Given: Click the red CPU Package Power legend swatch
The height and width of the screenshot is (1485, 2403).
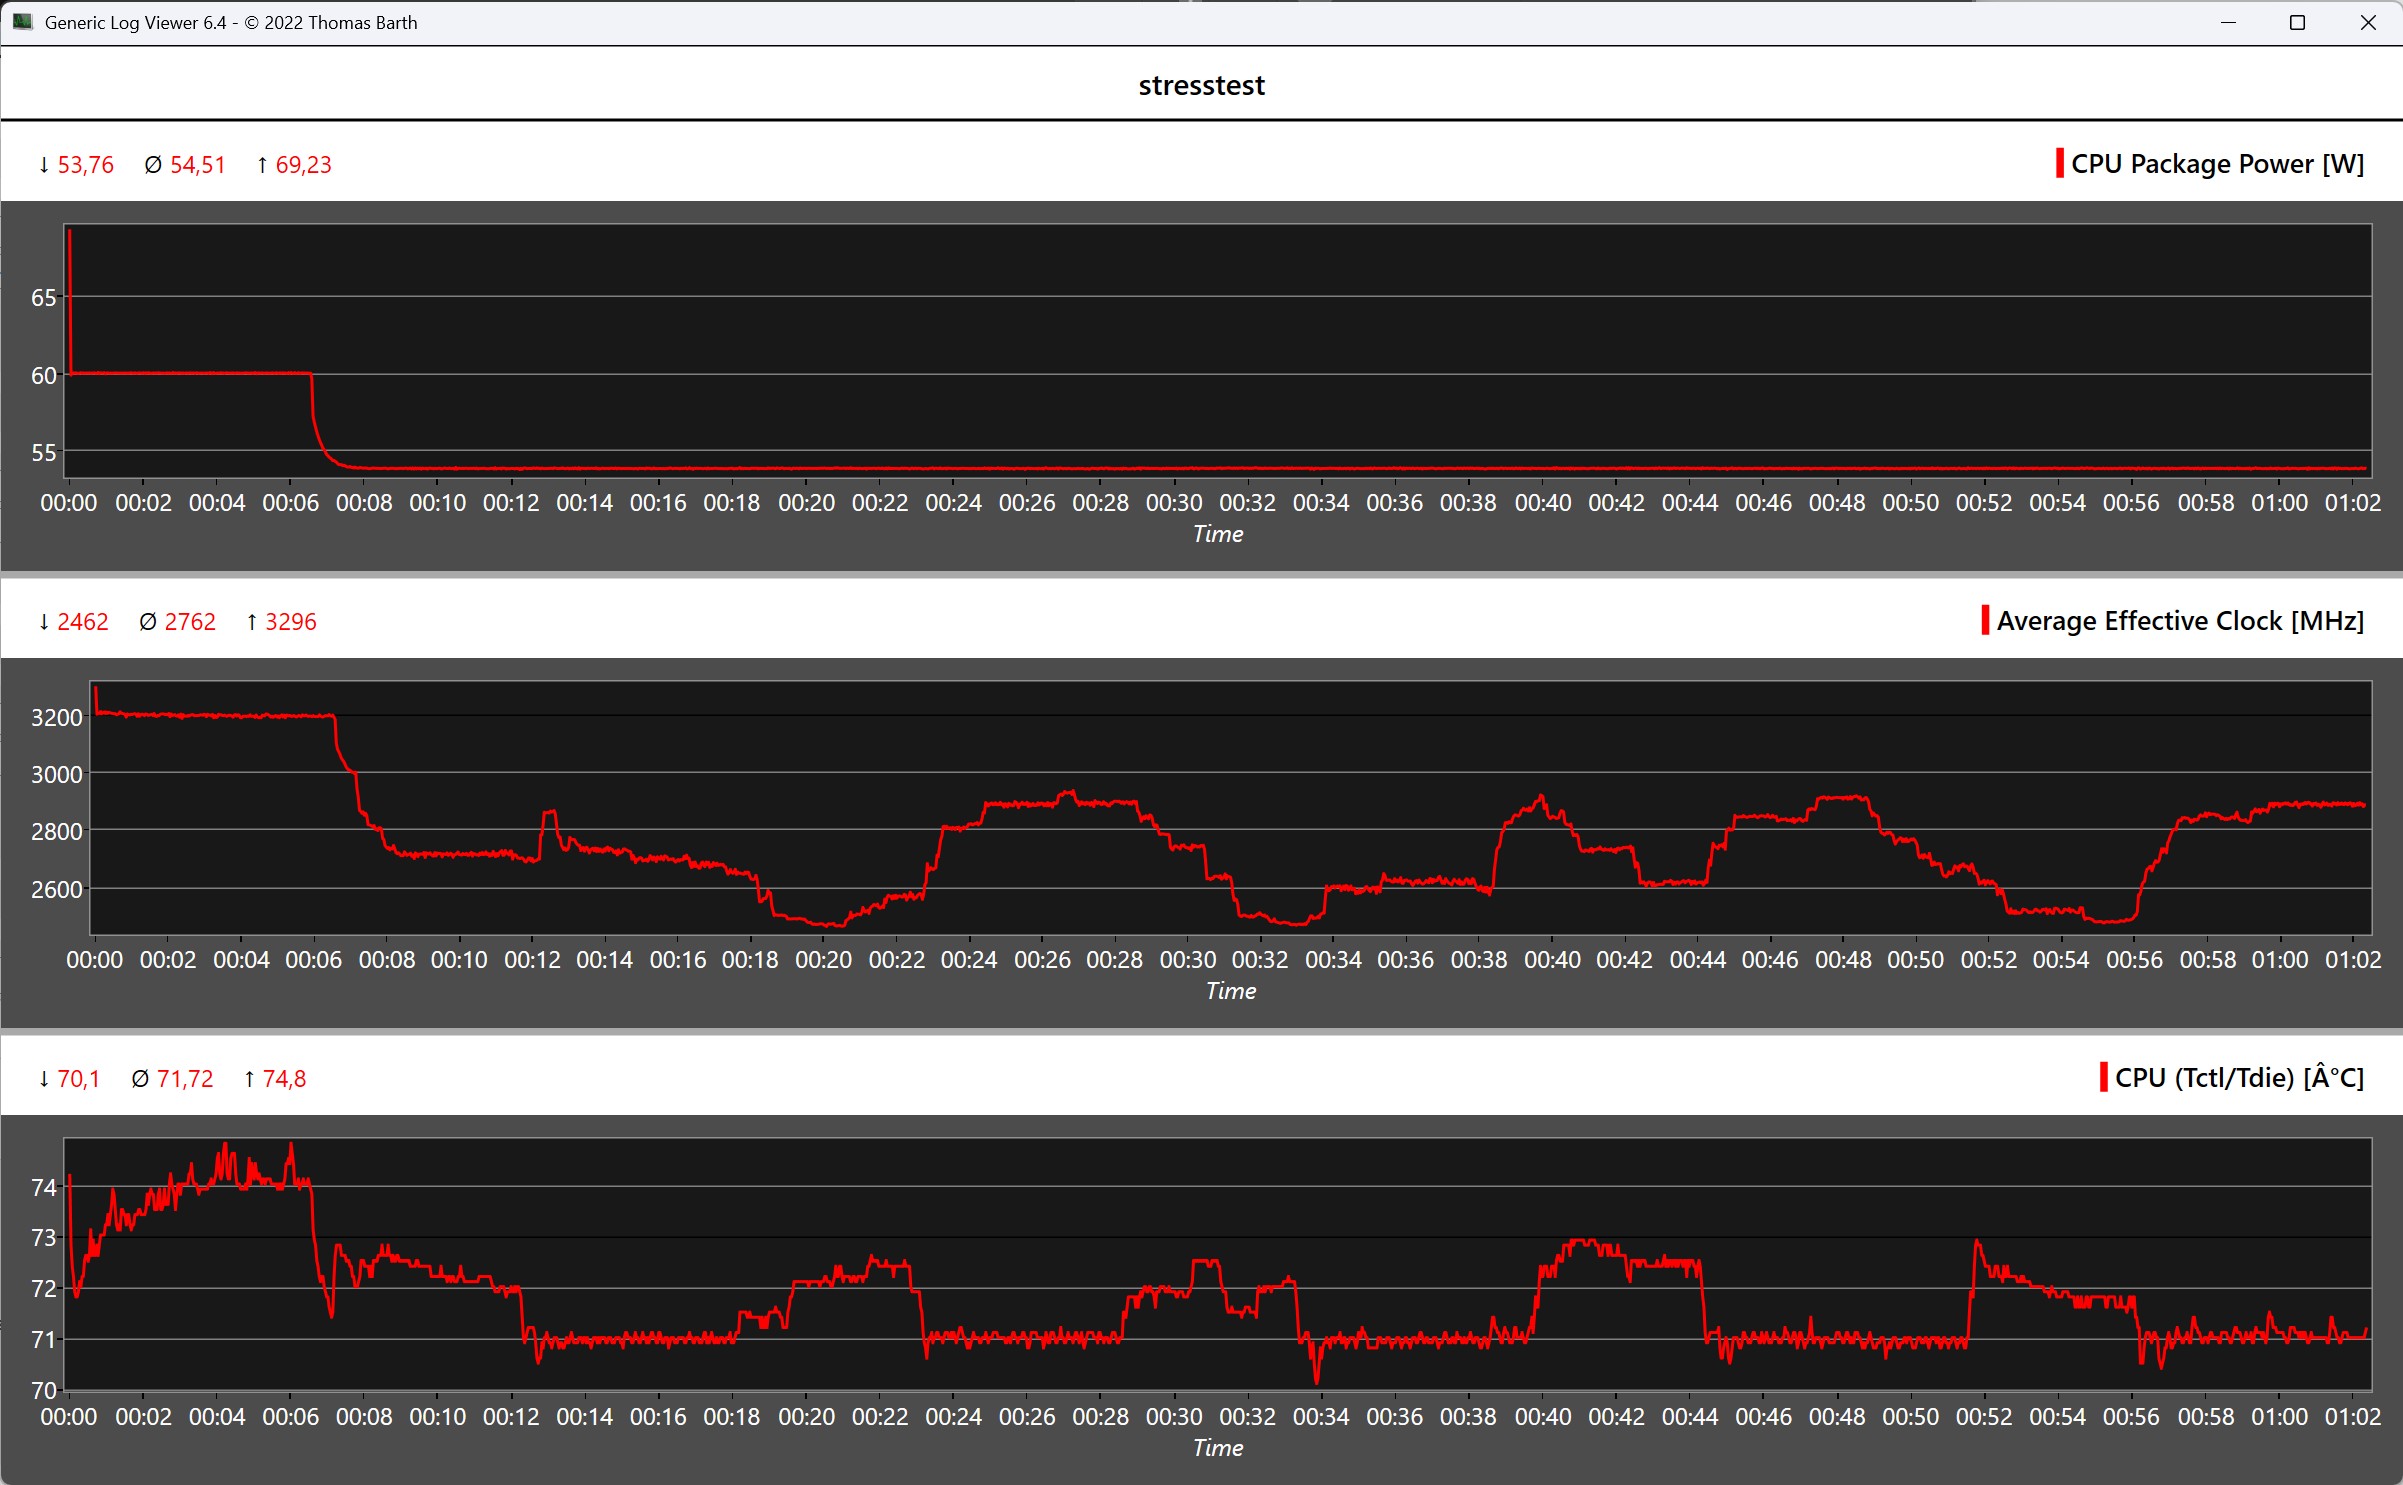Looking at the screenshot, I should pos(2059,164).
